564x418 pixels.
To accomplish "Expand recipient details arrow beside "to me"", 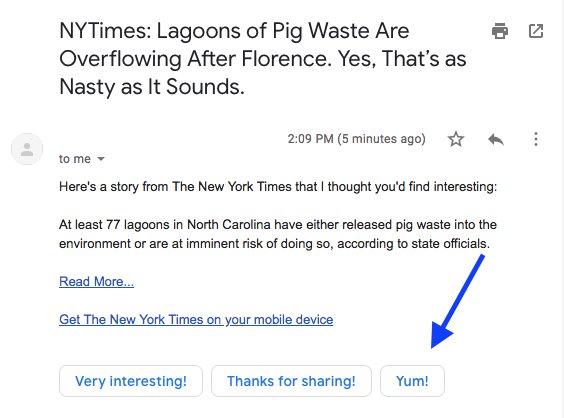I will (101, 159).
